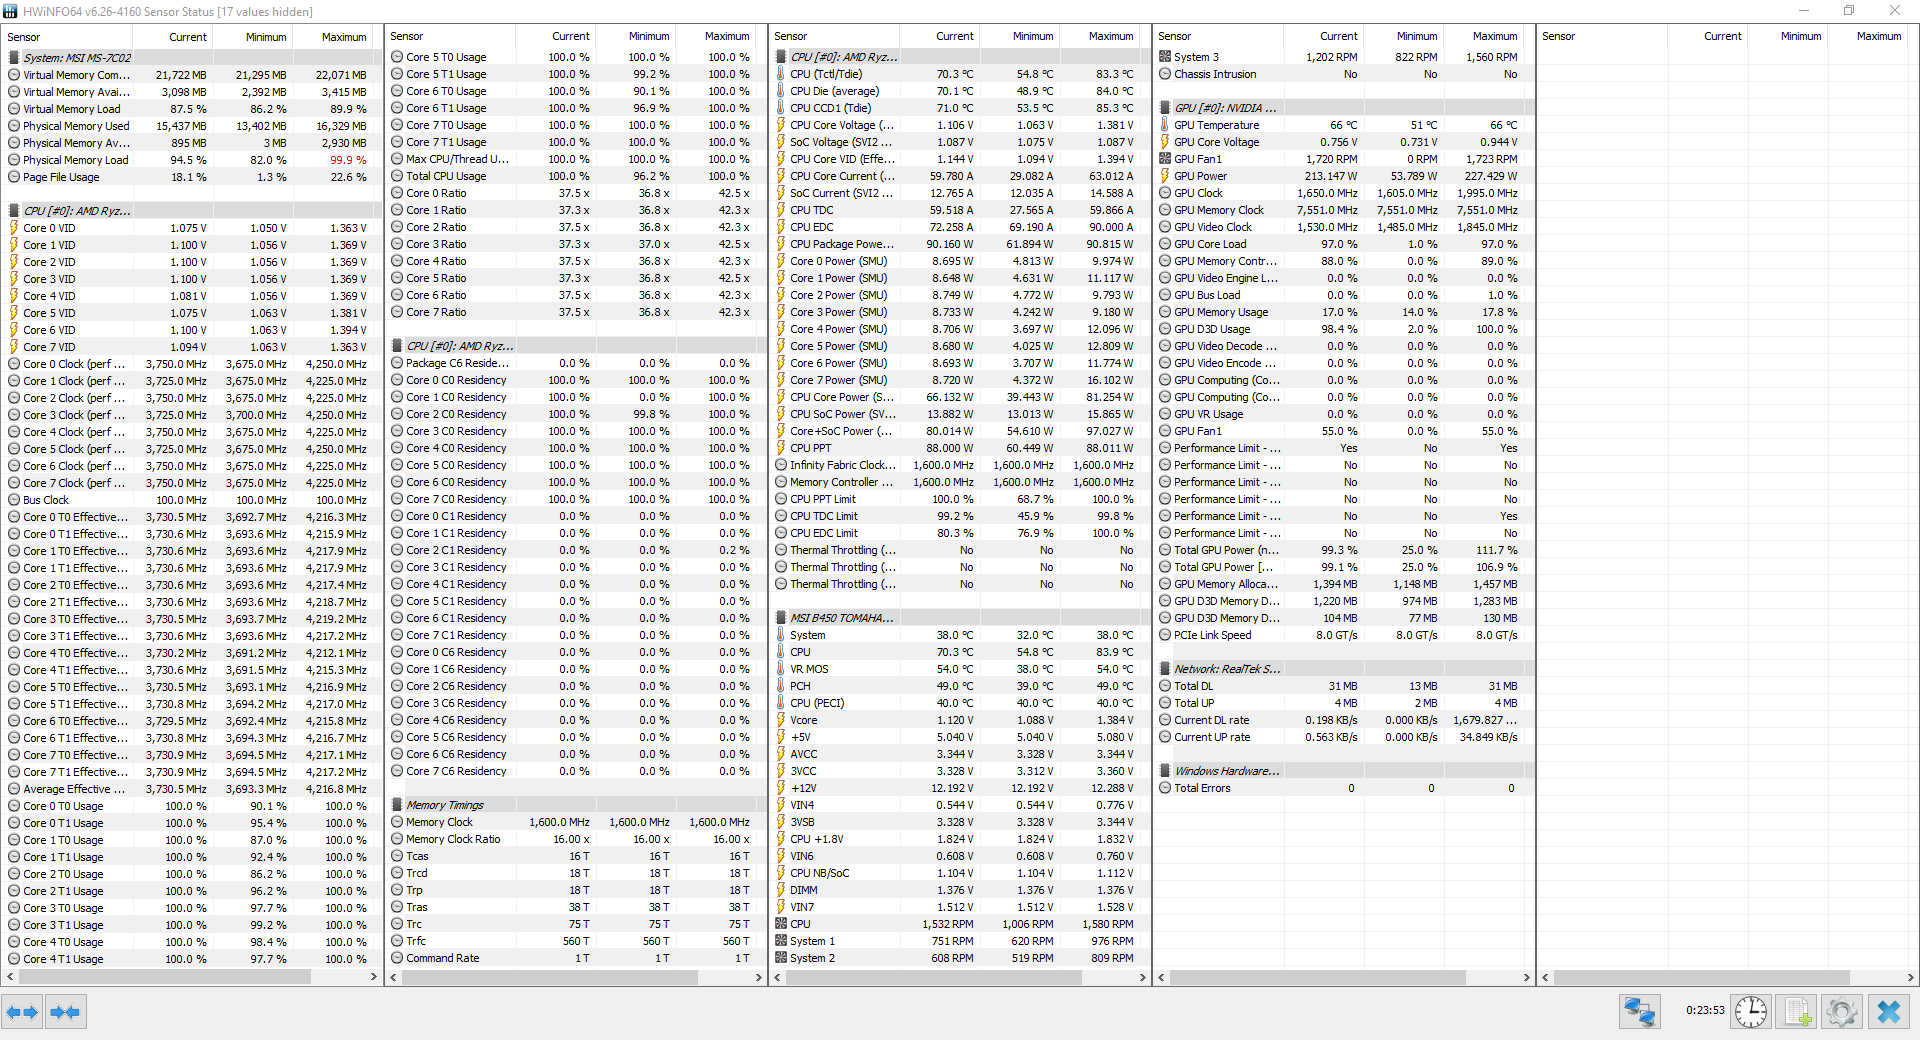Click chip icon of System: MSI MS-7C02 header

(x=14, y=58)
